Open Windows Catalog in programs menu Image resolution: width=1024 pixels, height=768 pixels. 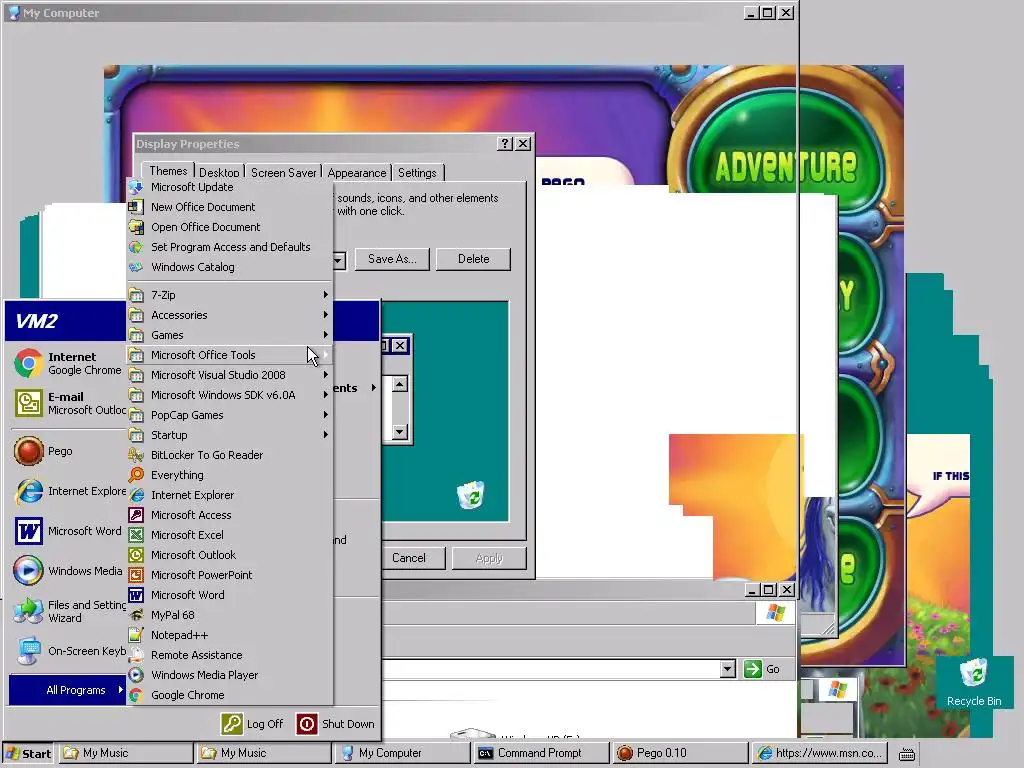pos(230,267)
